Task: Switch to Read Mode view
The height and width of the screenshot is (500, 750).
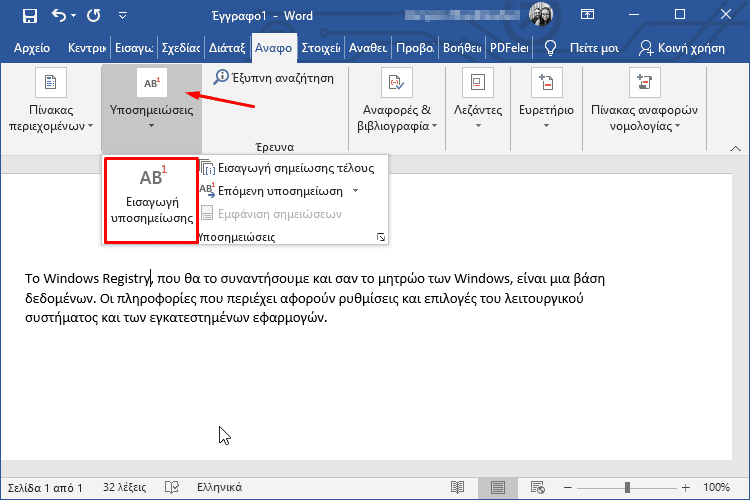Action: point(458,488)
